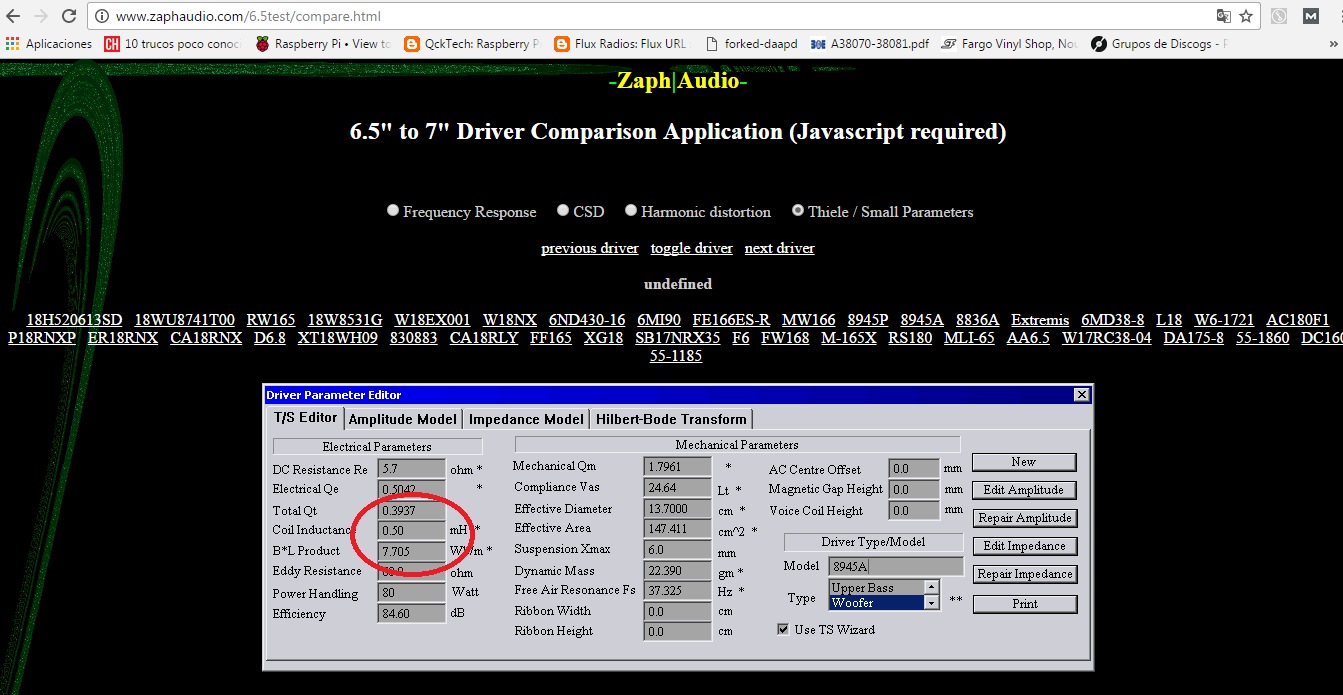Toggle the Use TS Wizard checkbox

coord(783,630)
